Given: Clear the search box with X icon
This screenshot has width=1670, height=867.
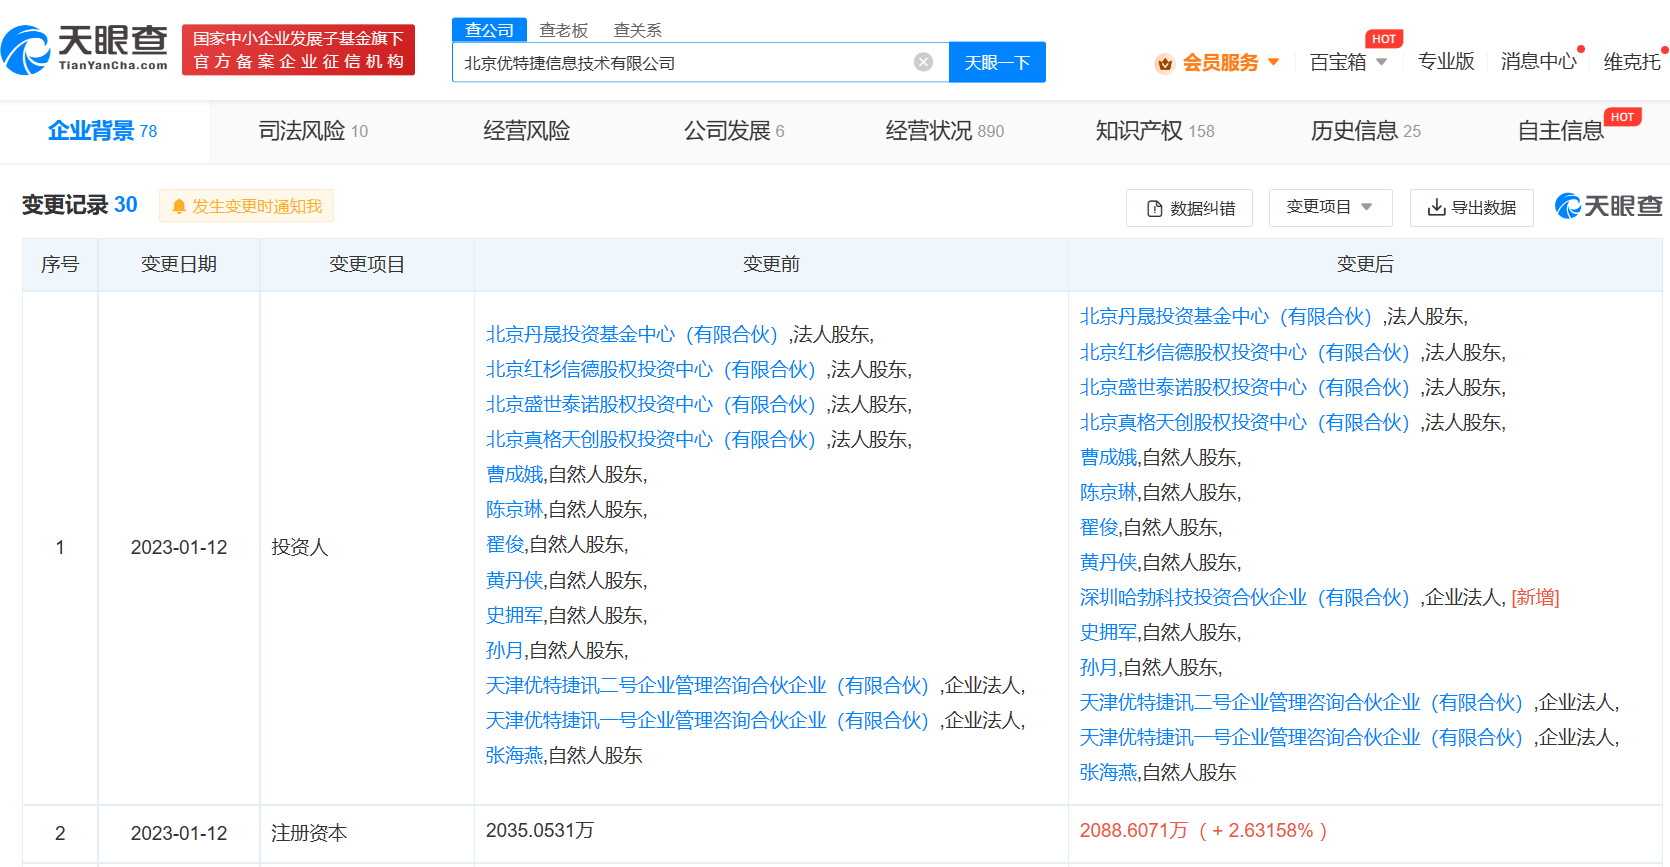Looking at the screenshot, I should [x=923, y=62].
